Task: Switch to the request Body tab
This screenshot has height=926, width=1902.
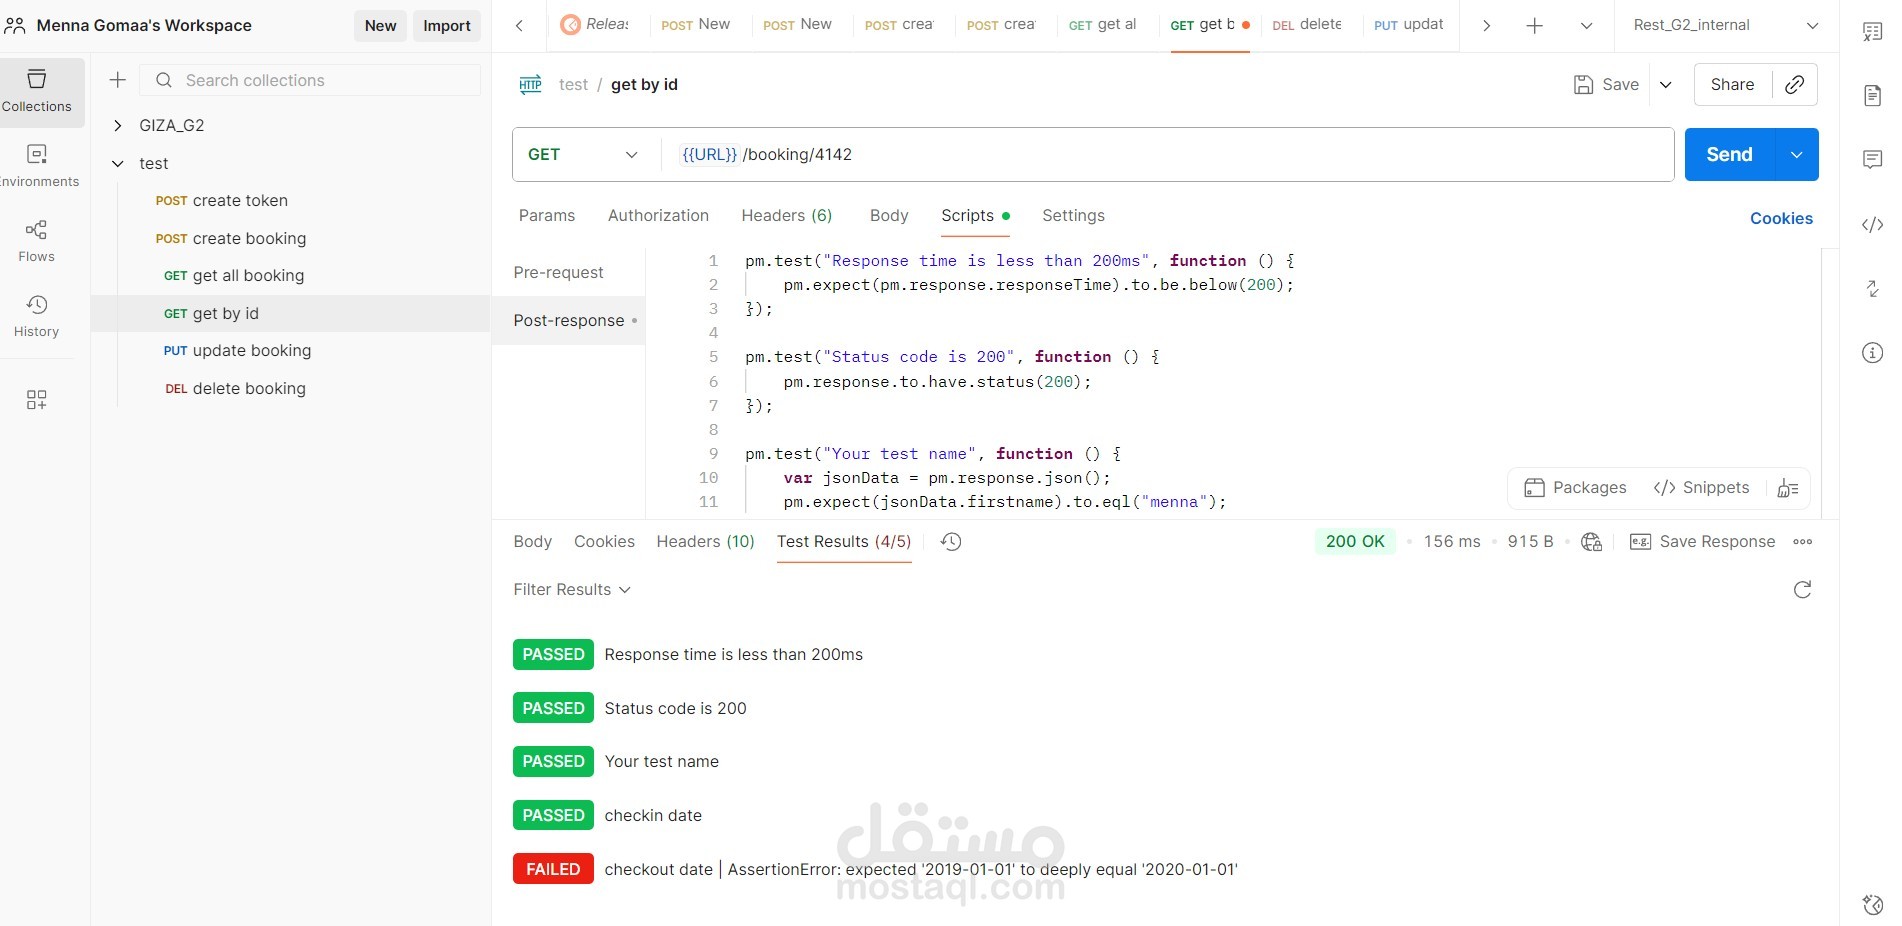Action: pyautogui.click(x=889, y=215)
